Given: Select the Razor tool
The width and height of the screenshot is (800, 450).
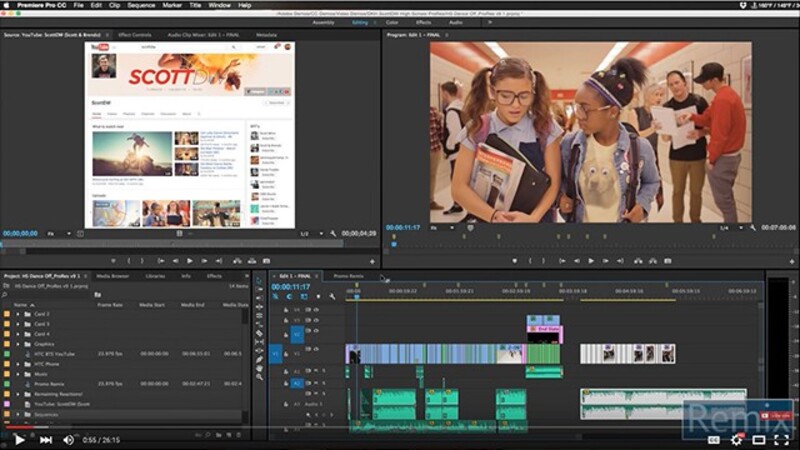Looking at the screenshot, I should tap(259, 333).
